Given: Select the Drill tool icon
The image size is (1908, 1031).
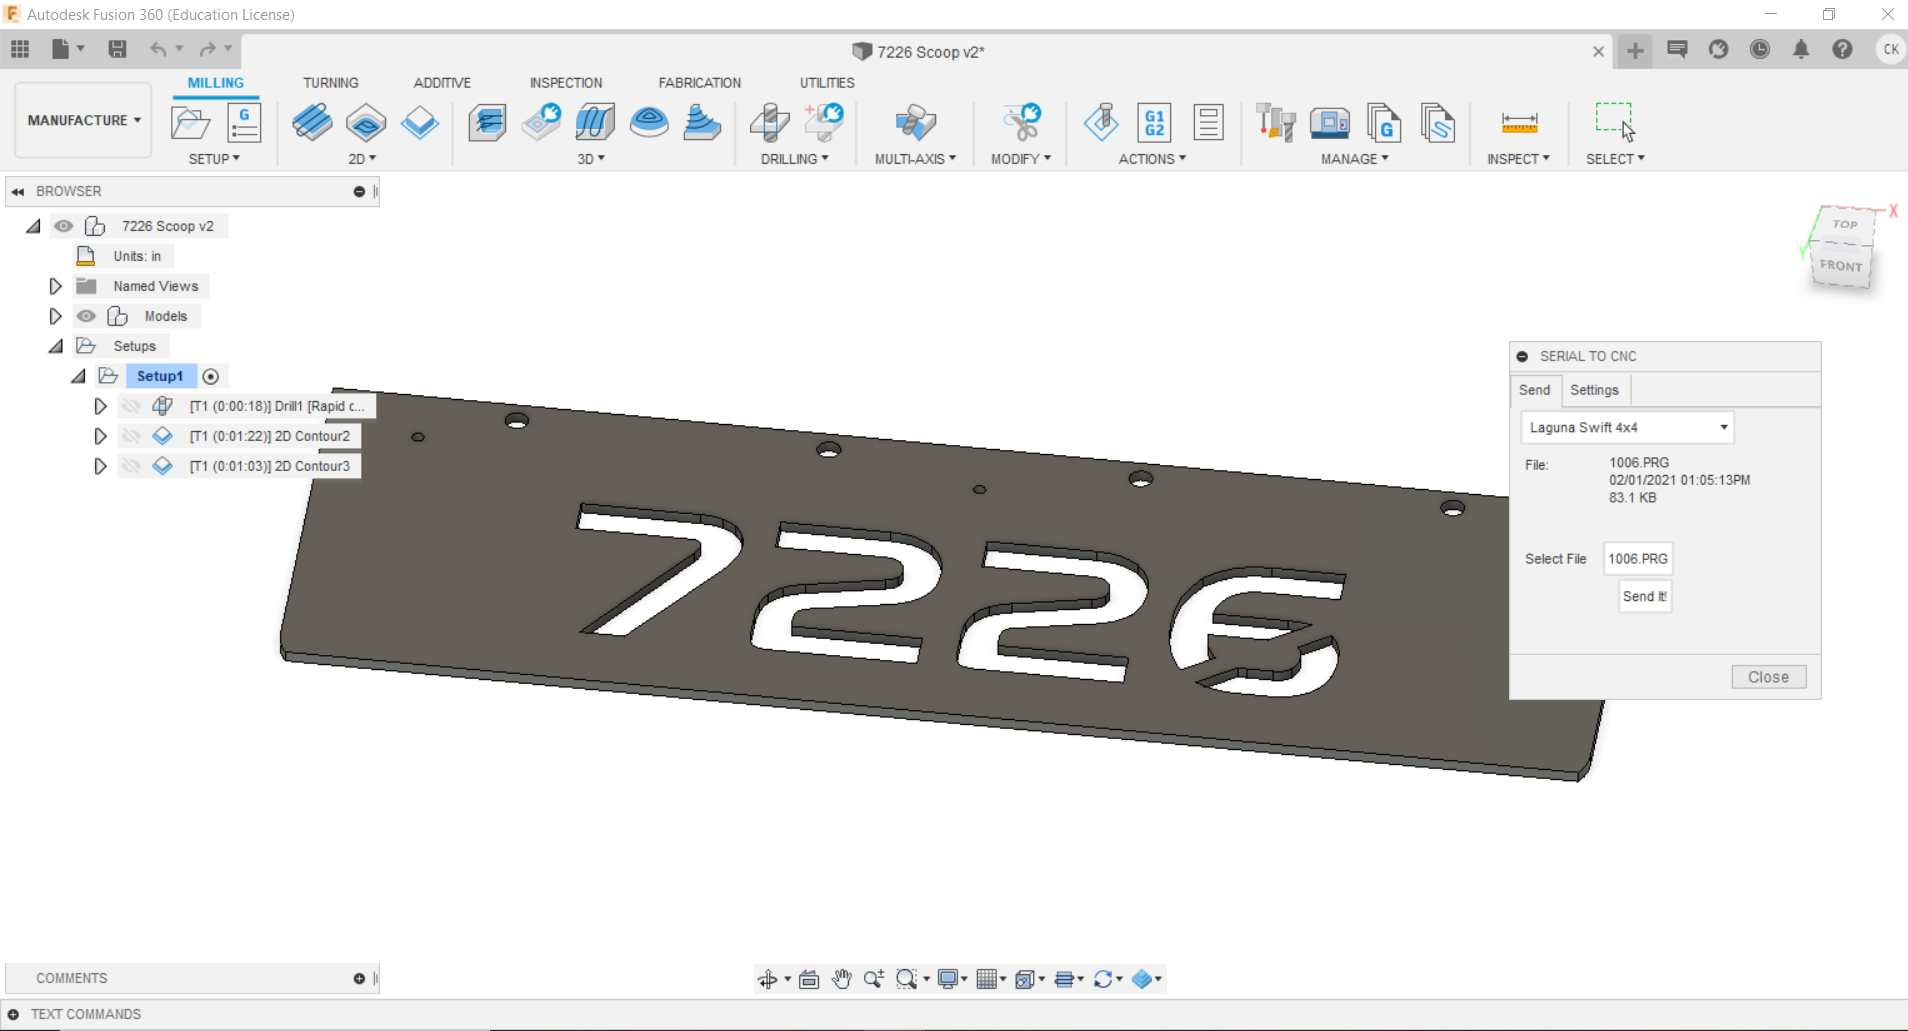Looking at the screenshot, I should click(x=770, y=123).
